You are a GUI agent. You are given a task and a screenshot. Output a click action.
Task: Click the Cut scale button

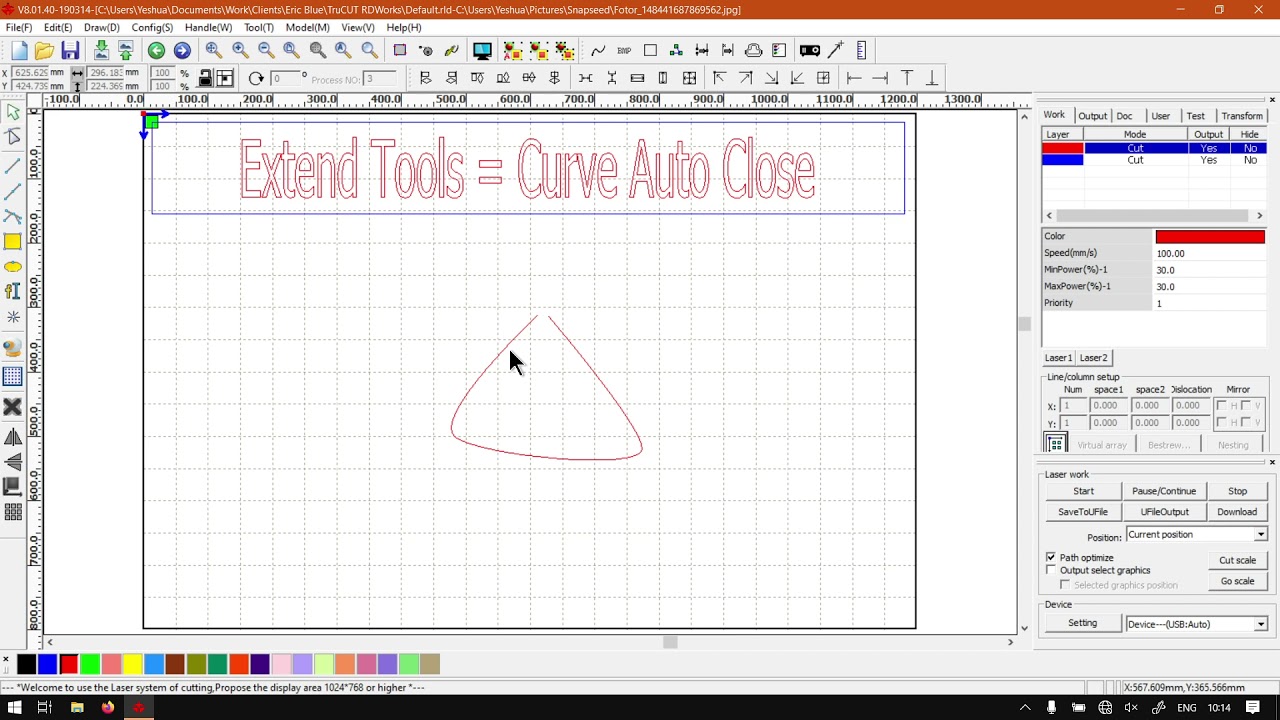click(1237, 560)
